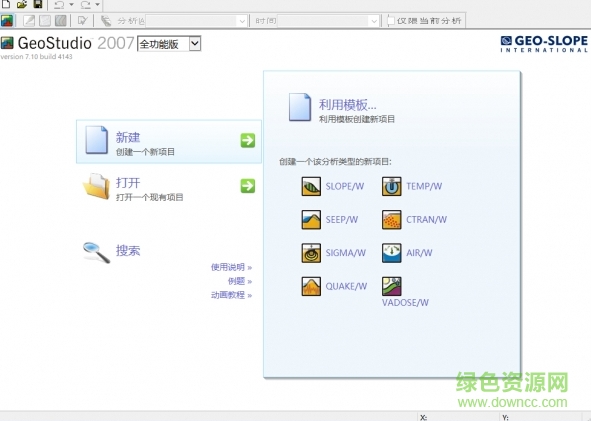
Task: Open the time (时间) combo box
Action: 328,21
